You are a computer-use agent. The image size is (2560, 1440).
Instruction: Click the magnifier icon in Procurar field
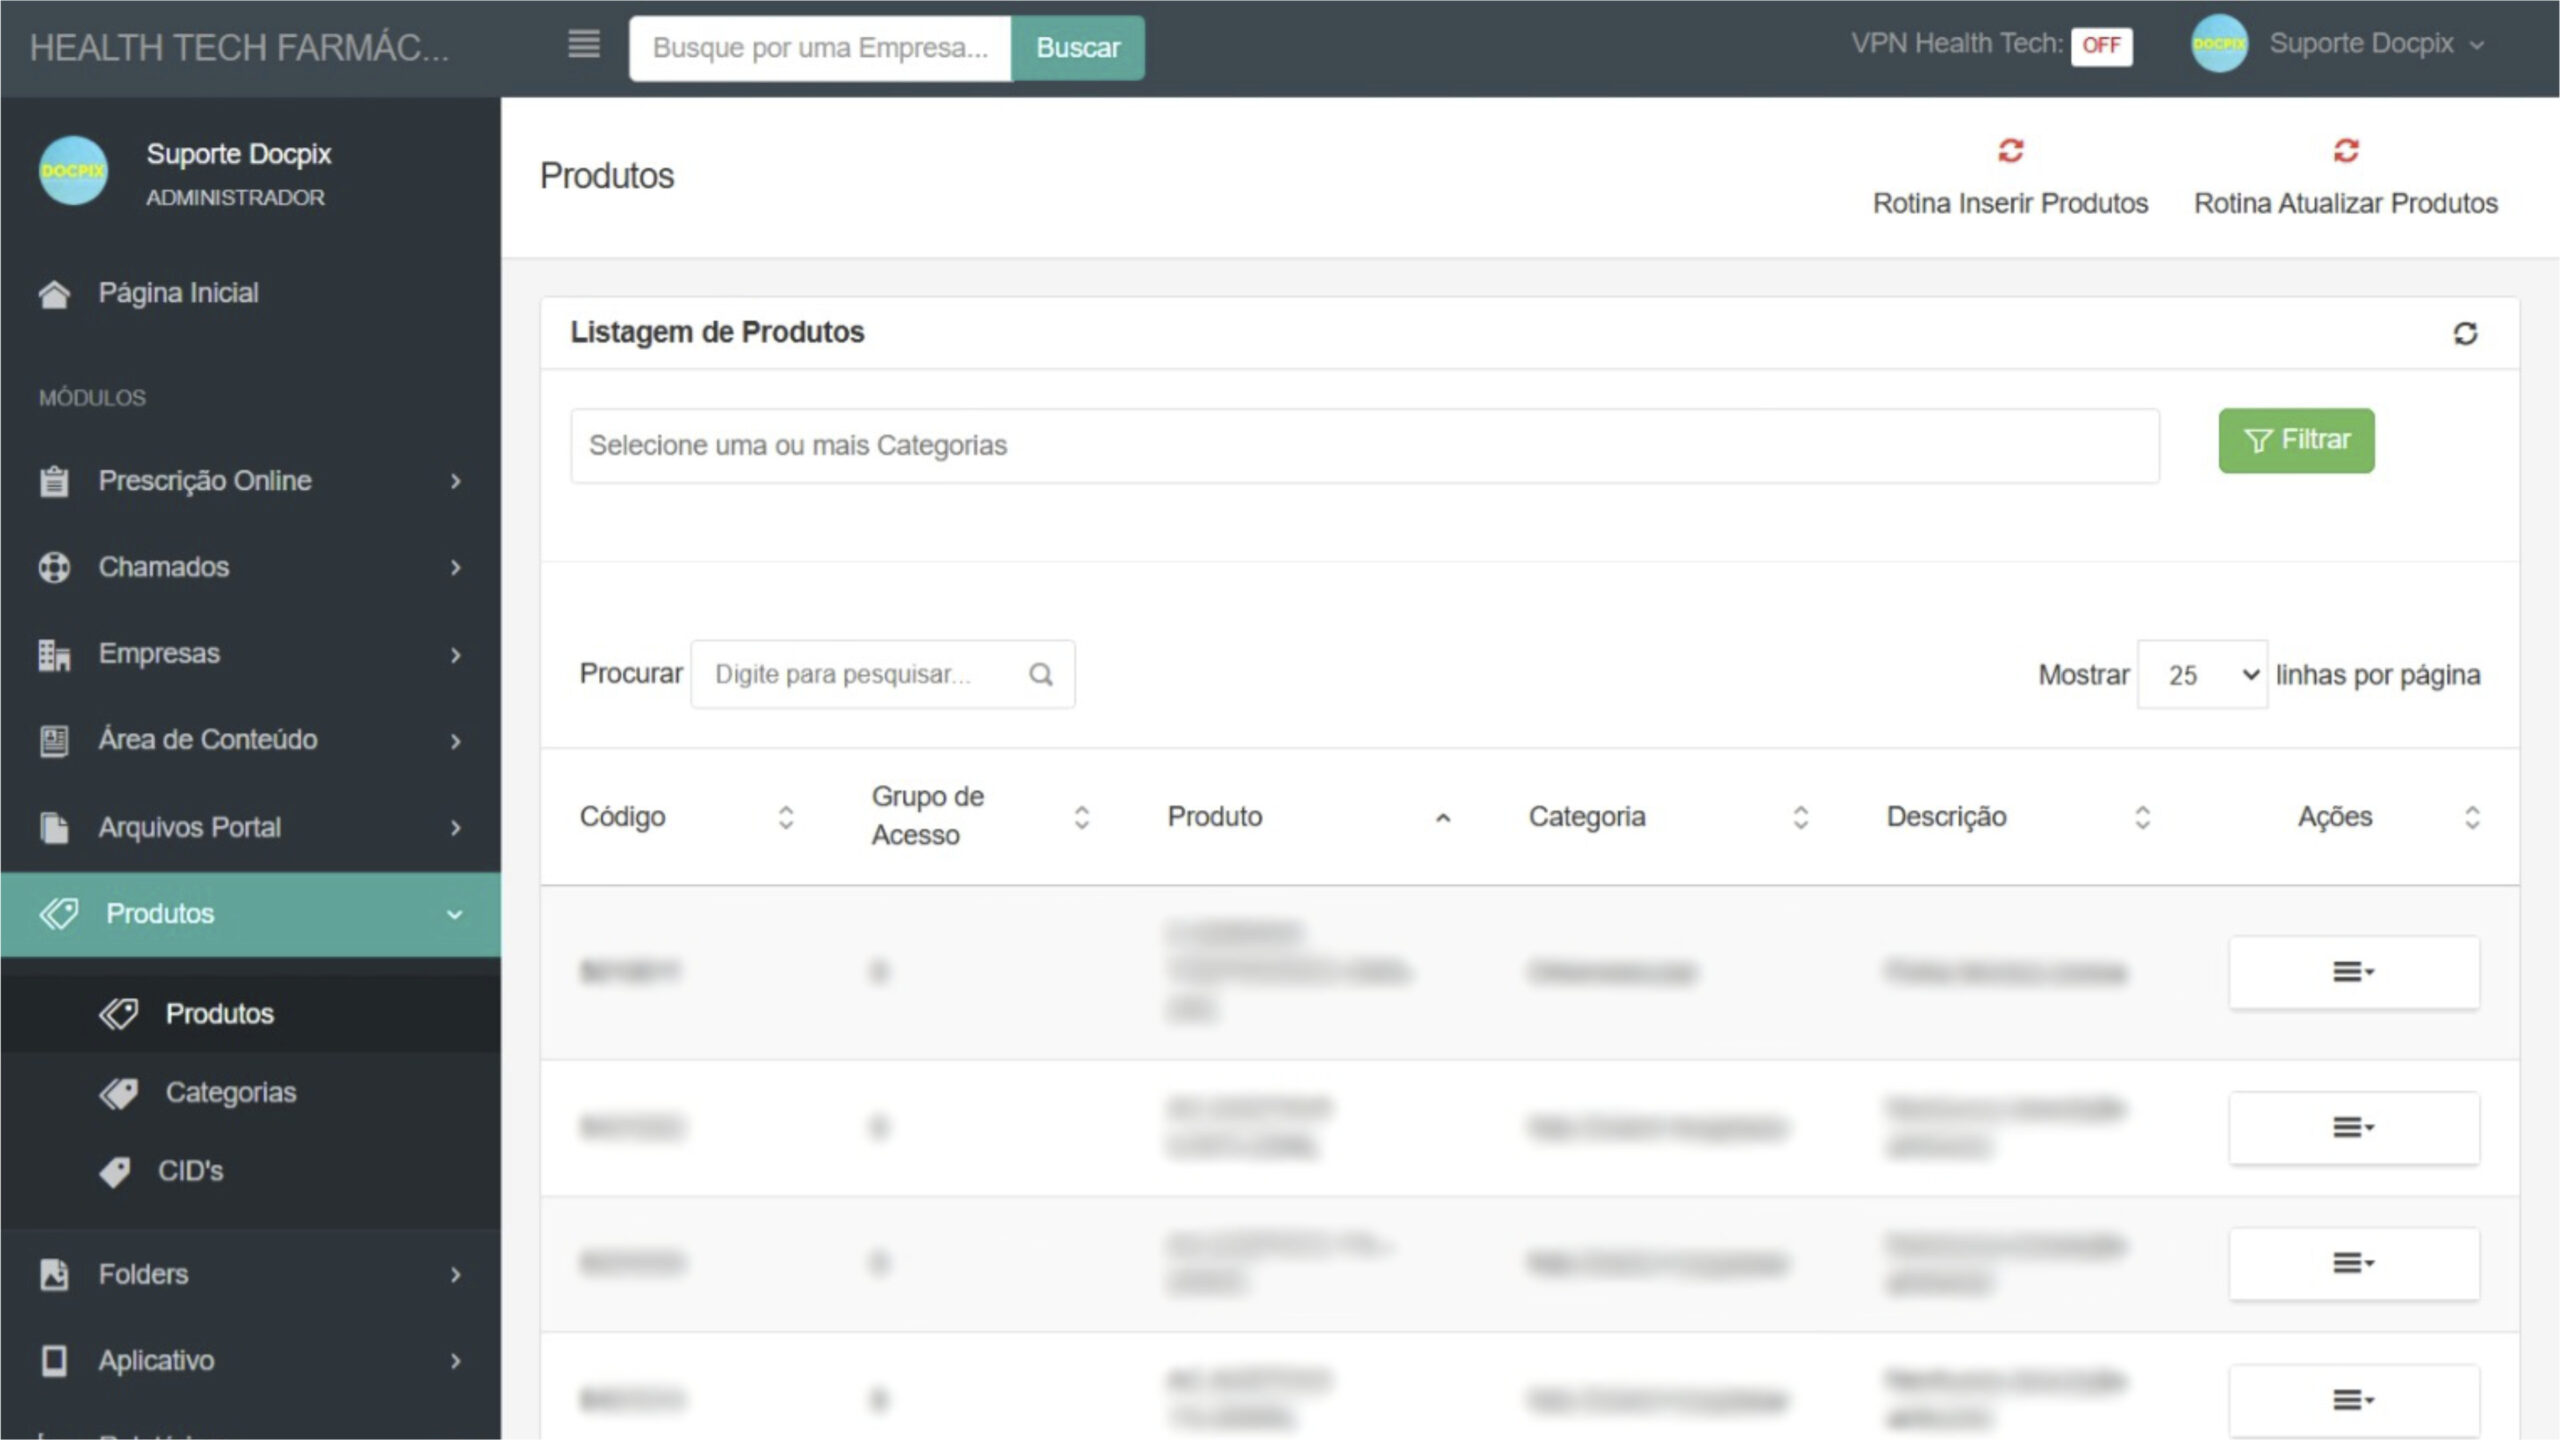click(1041, 675)
